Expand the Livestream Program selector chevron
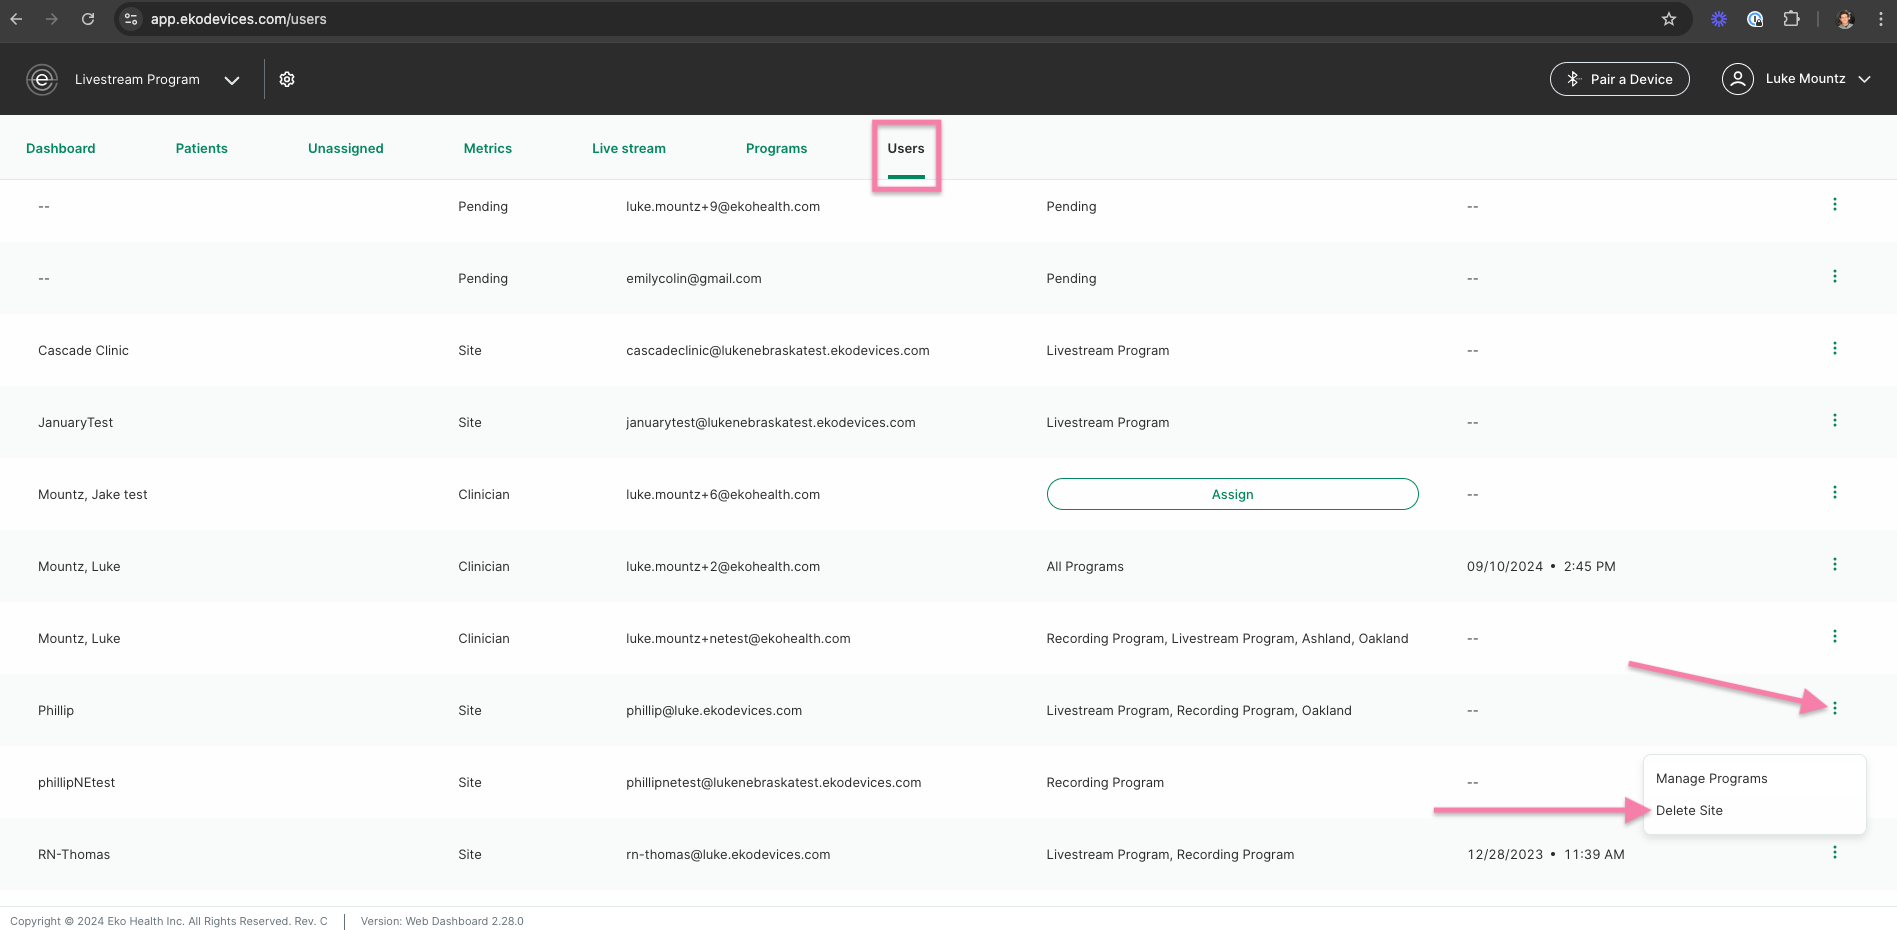Image resolution: width=1897 pixels, height=930 pixels. pyautogui.click(x=232, y=80)
